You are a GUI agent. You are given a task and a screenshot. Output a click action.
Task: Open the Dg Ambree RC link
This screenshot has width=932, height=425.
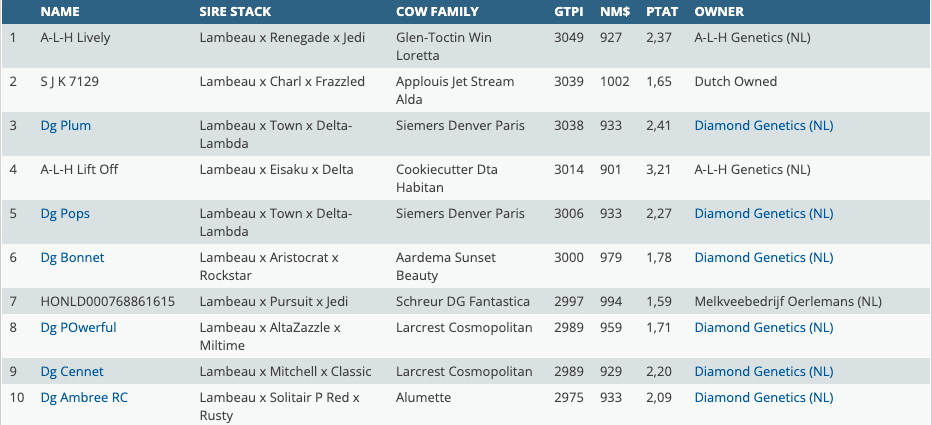coord(84,398)
